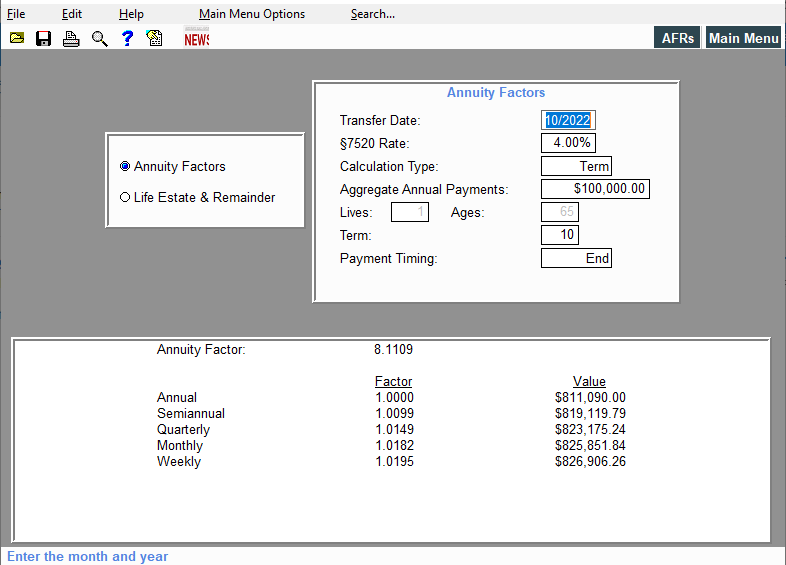Open the File menu

coord(16,14)
